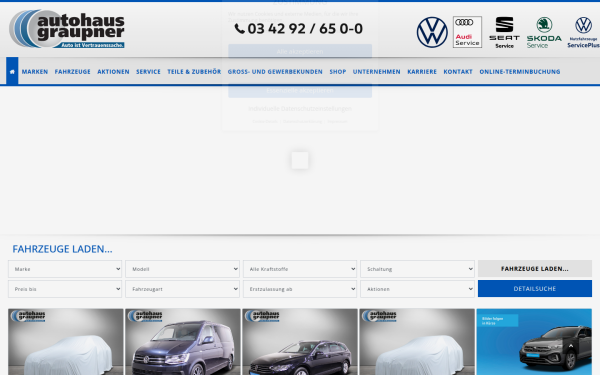Open Online-Terminbuchung page
This screenshot has height=375, width=600.
coord(520,72)
